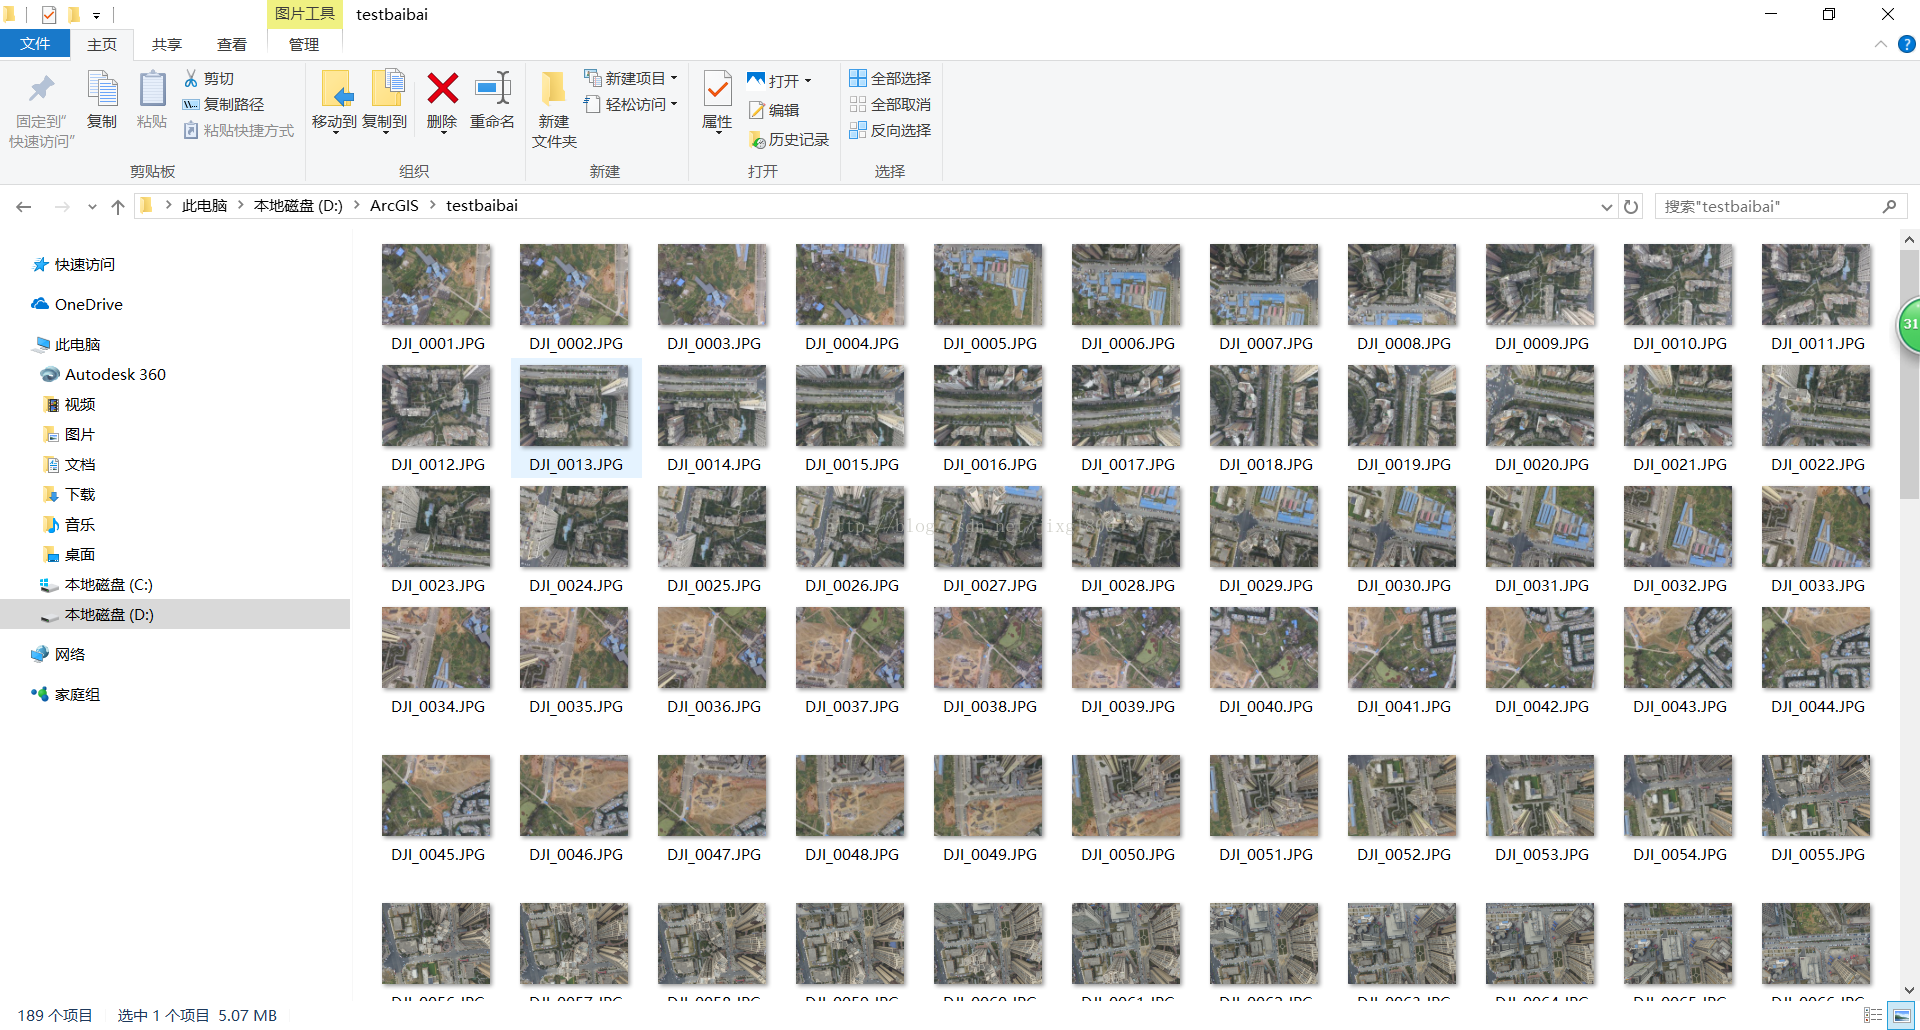Switch to large thumbnails view icon
The image size is (1920, 1030).
[x=1901, y=1015]
